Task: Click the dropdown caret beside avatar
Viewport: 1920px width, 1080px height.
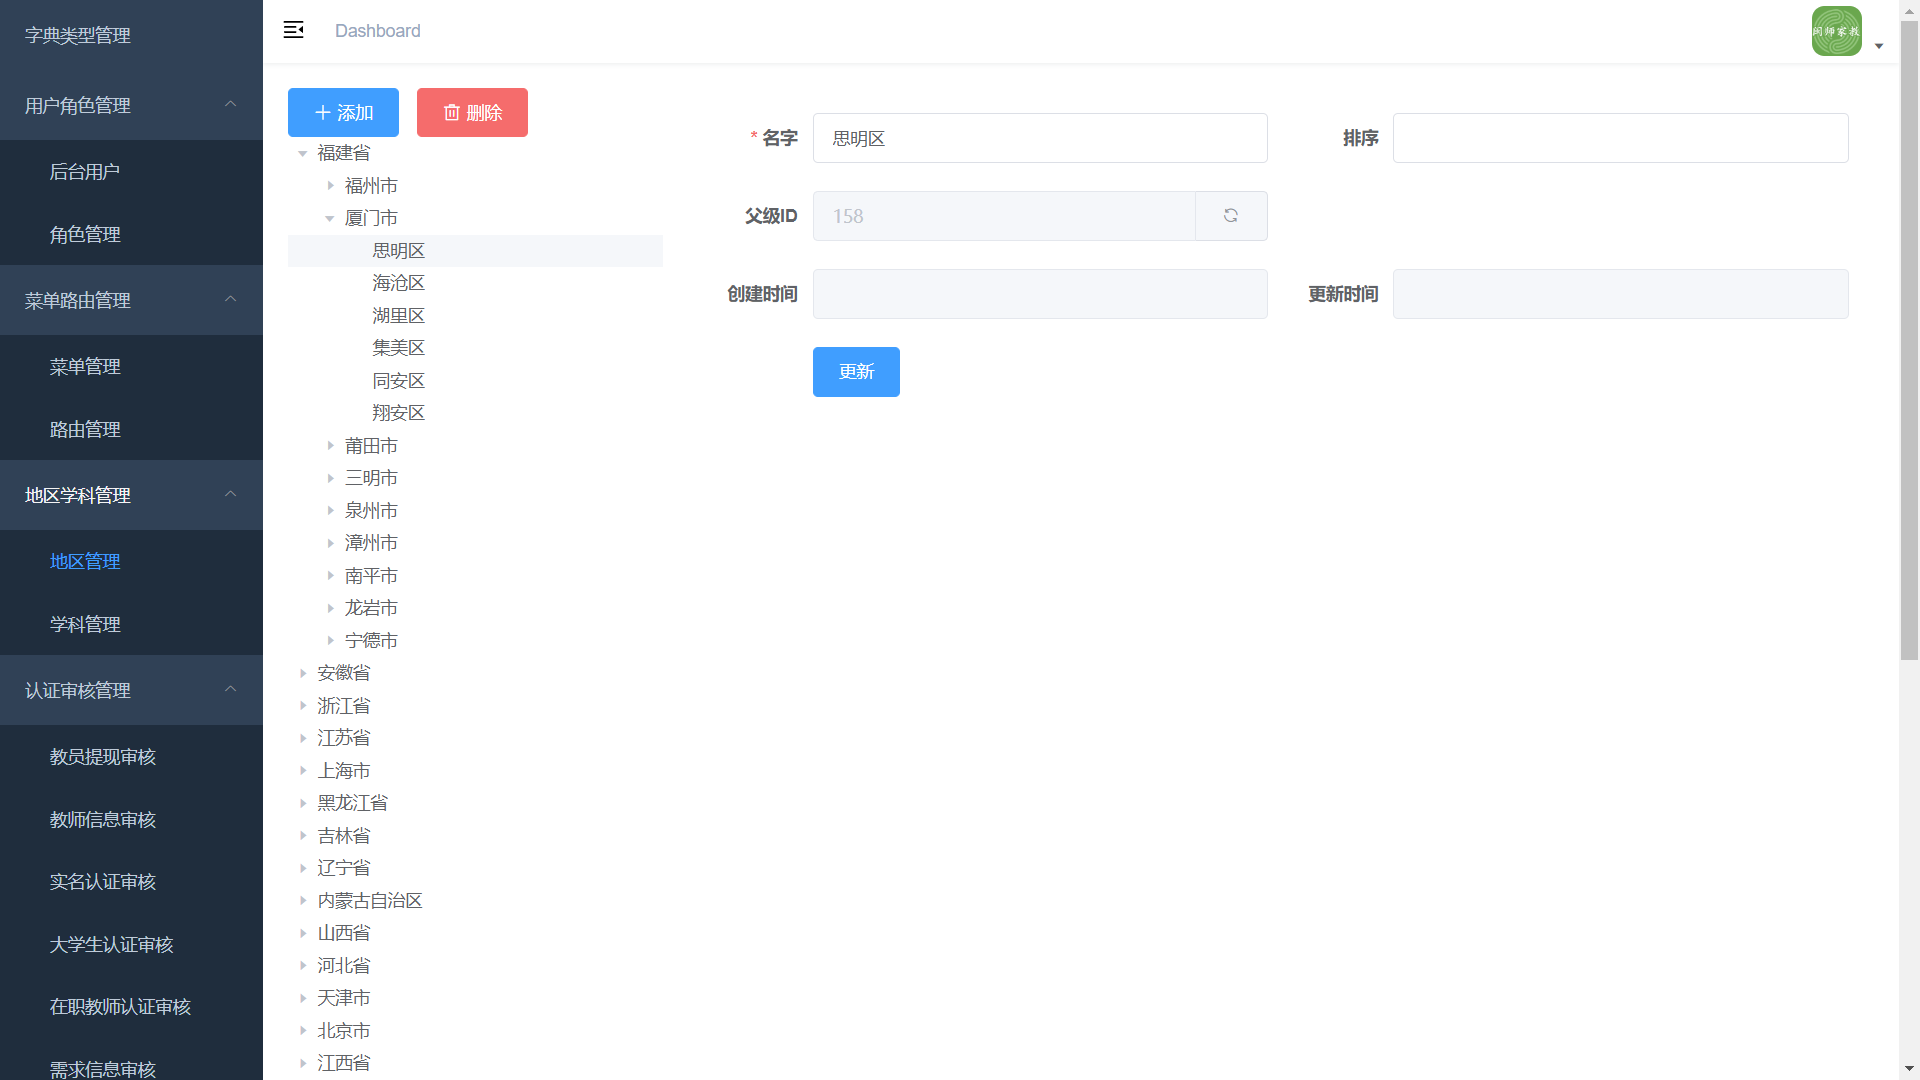Action: 1879,46
